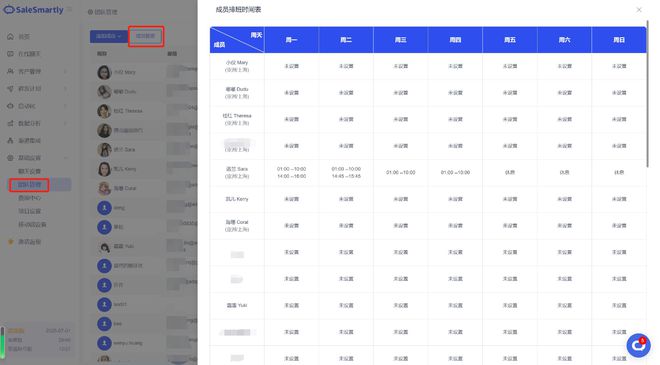Open the automation robot icon
The image size is (660, 365).
pyautogui.click(x=11, y=106)
